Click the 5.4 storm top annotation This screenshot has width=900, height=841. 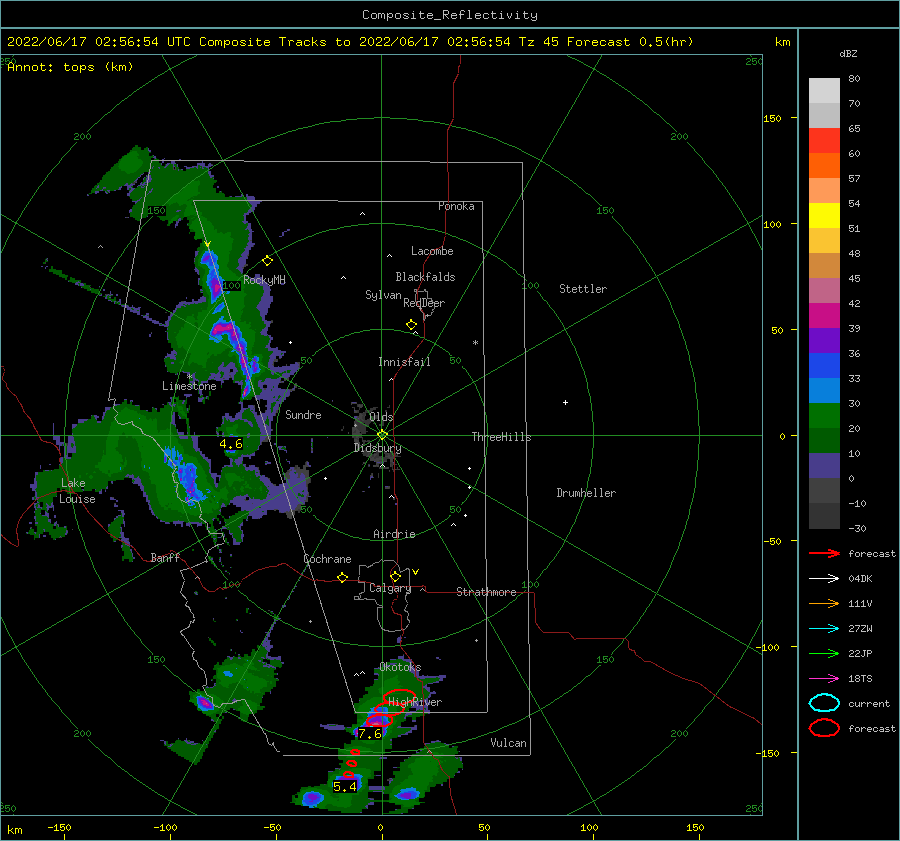(345, 786)
